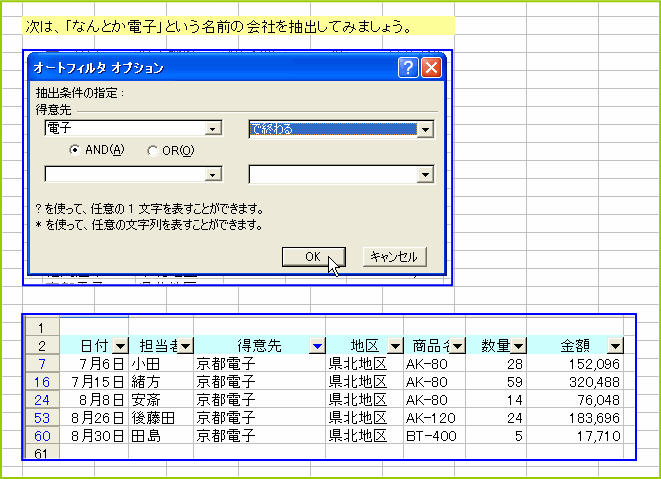The height and width of the screenshot is (479, 661).
Task: Click the 7月15日 date cell
Action: (94, 382)
